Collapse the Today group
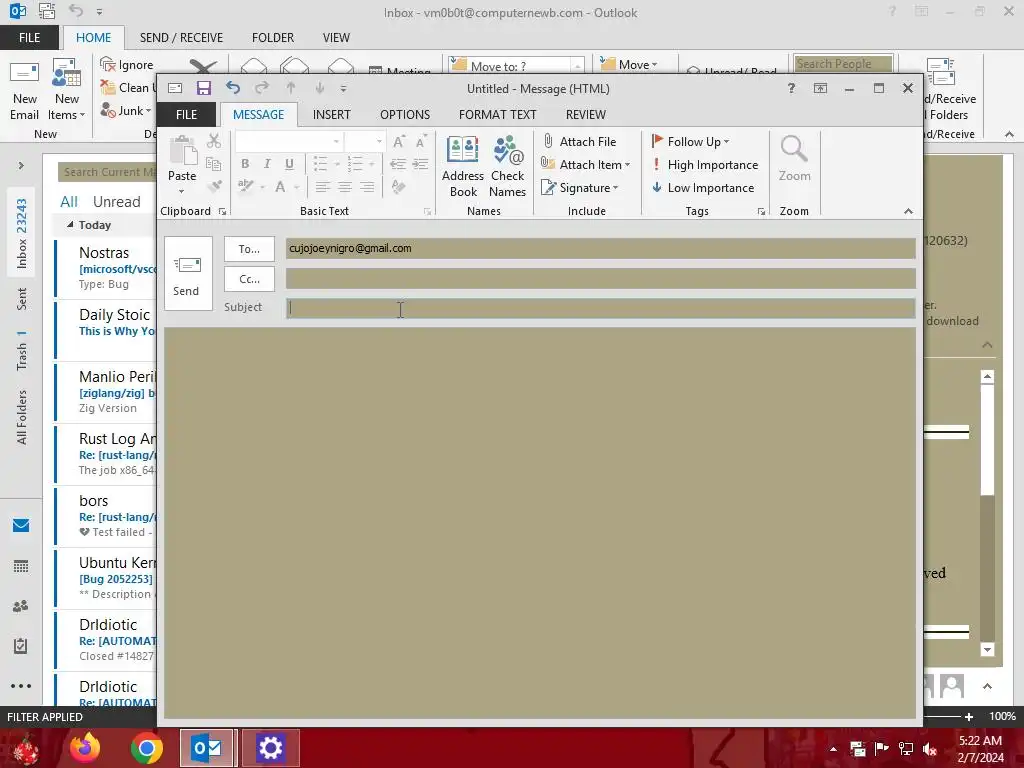Viewport: 1024px width, 768px height. [70, 224]
